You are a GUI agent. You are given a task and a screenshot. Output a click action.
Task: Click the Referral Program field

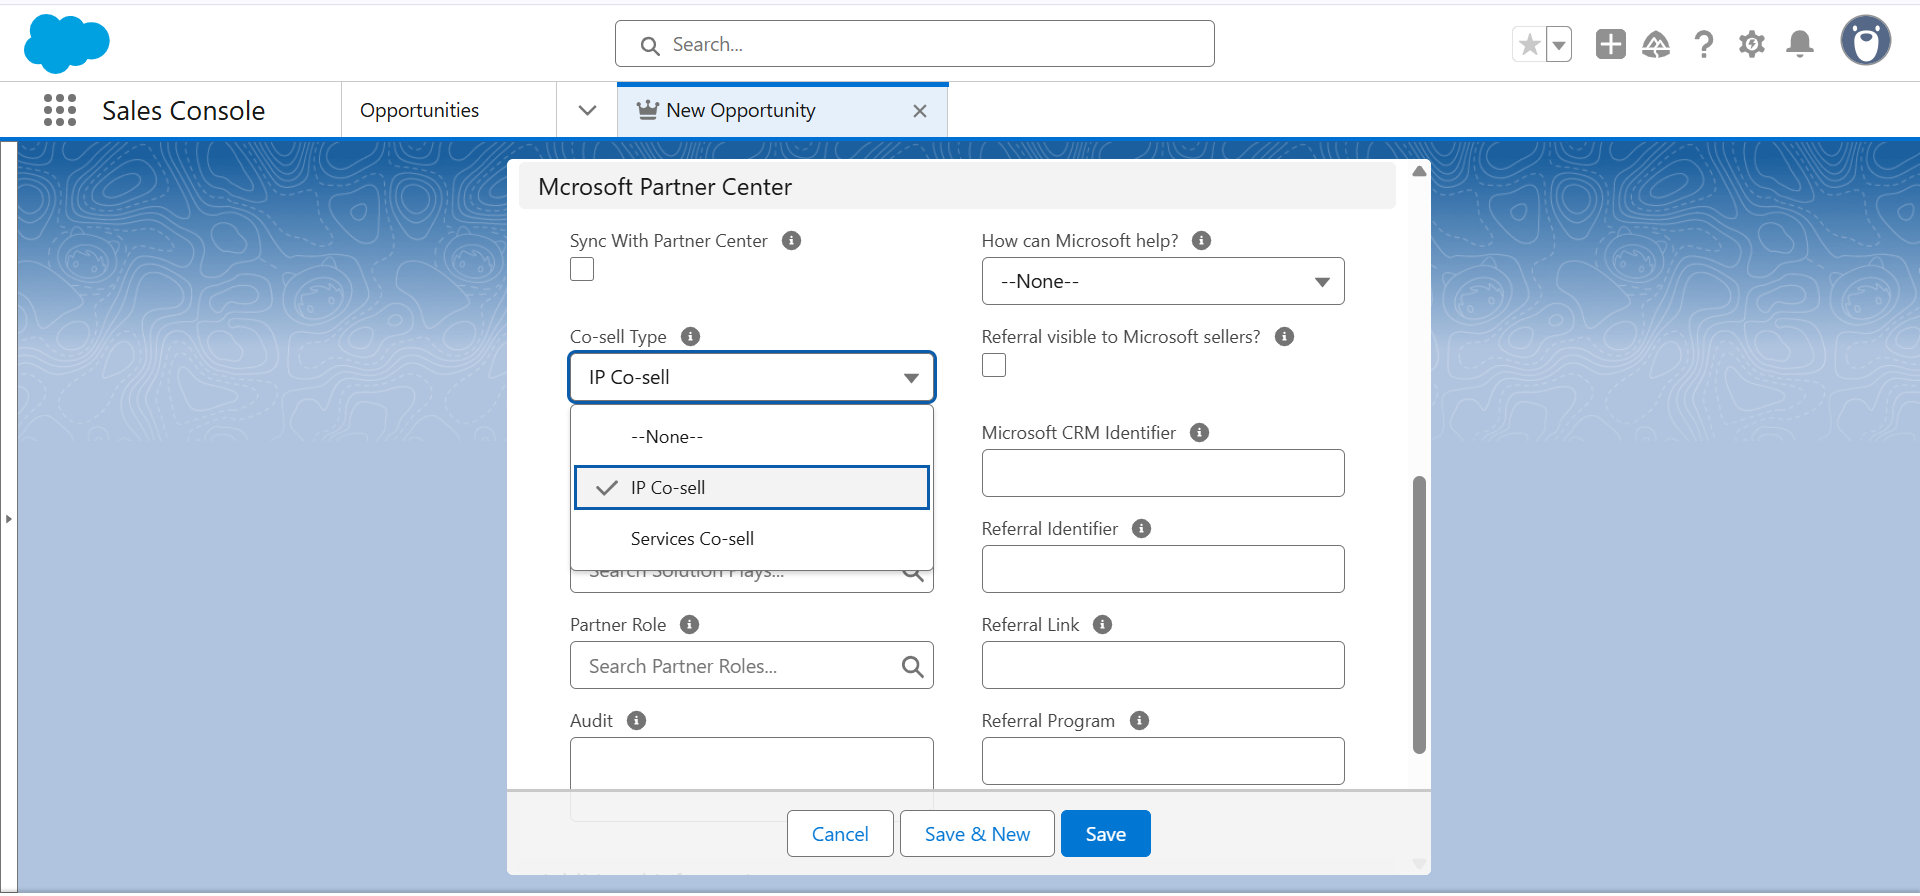pyautogui.click(x=1163, y=761)
